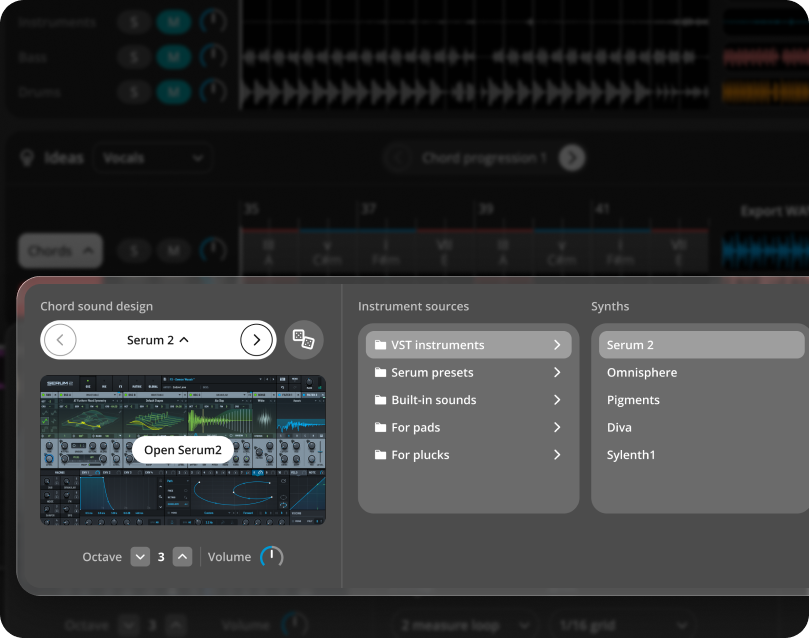Solo the Instruments track
The image size is (809, 638).
point(134,22)
